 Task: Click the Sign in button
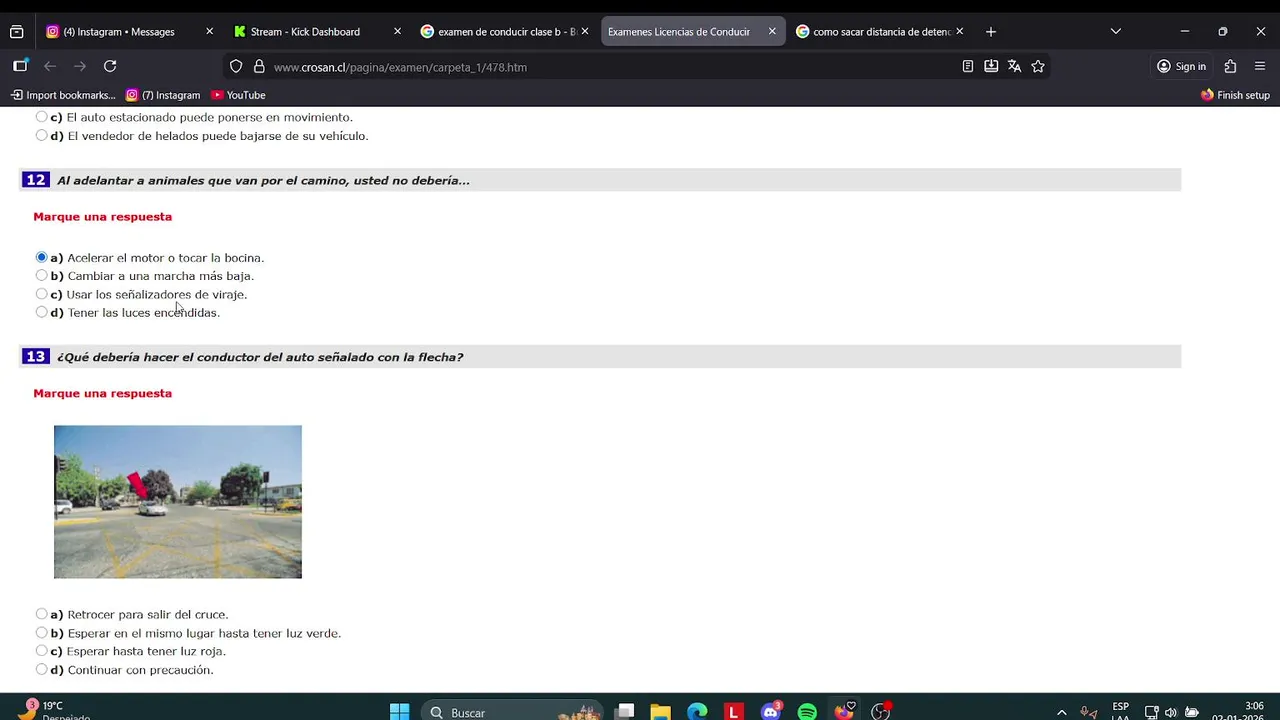[1181, 66]
